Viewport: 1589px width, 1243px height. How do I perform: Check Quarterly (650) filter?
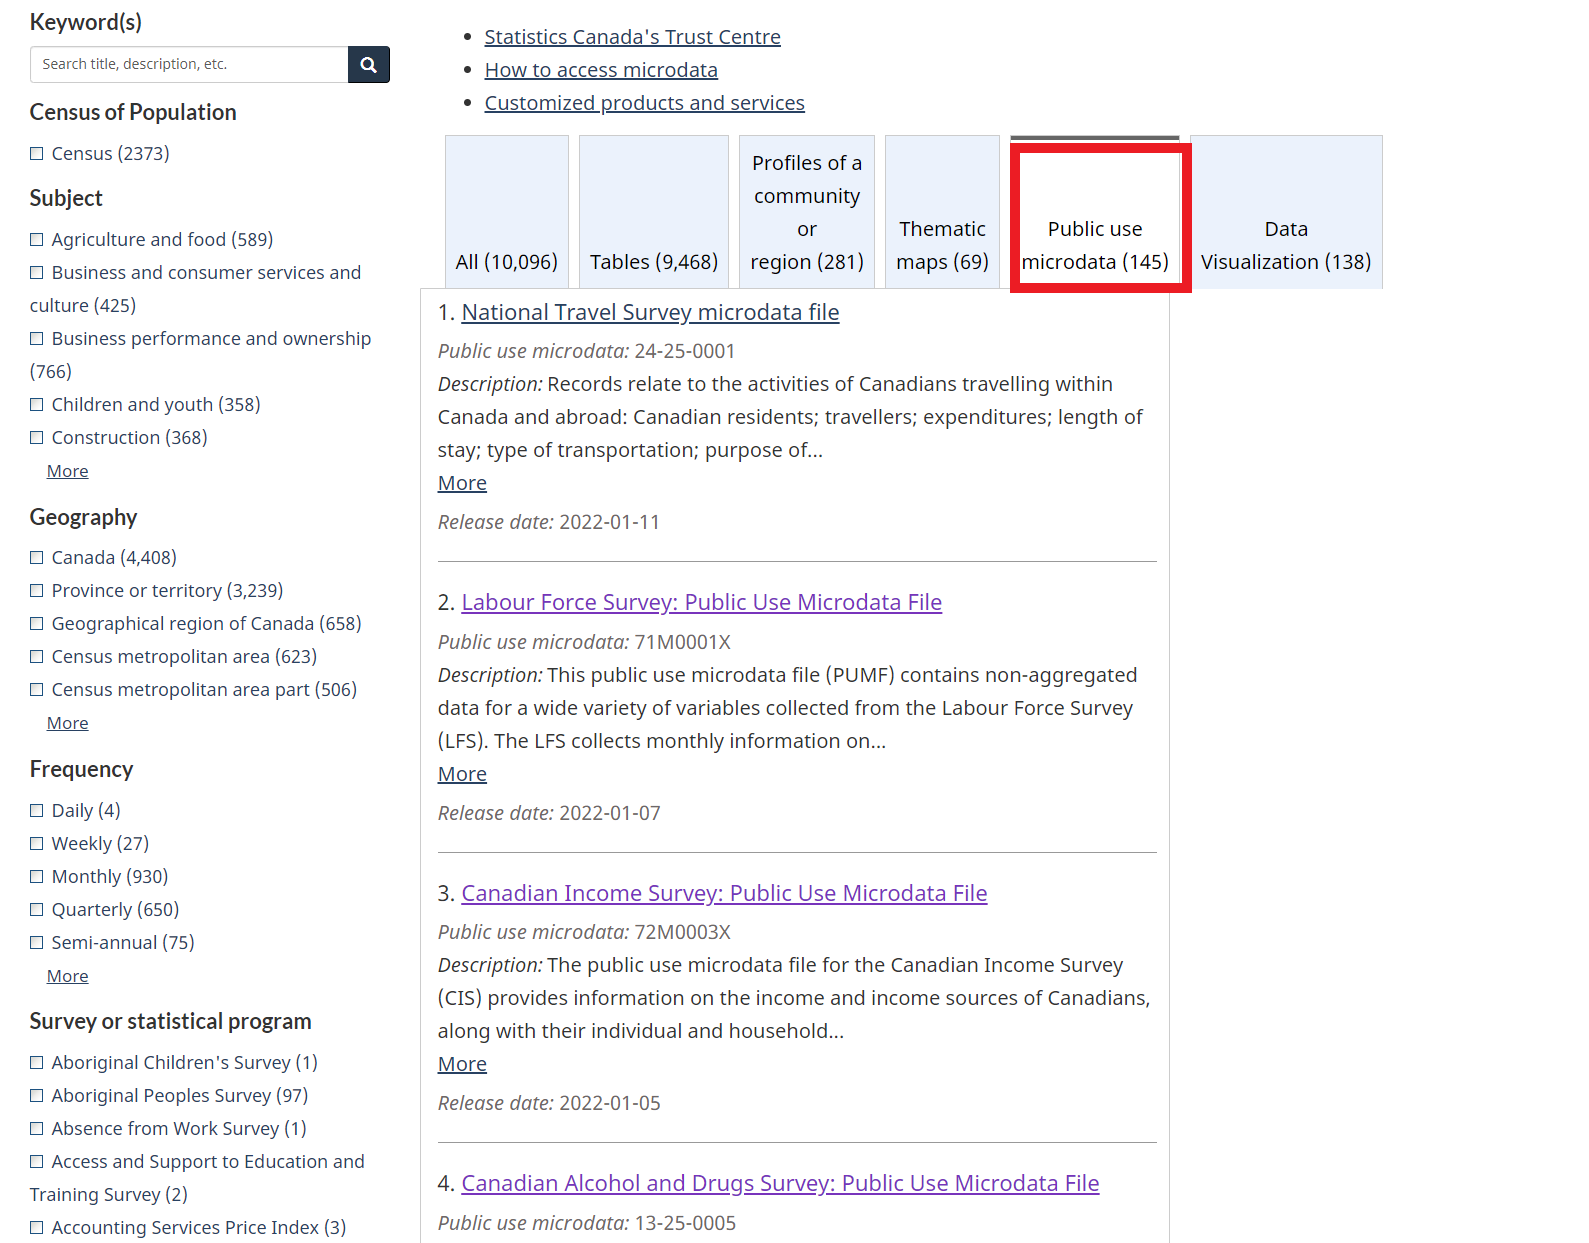click(37, 910)
